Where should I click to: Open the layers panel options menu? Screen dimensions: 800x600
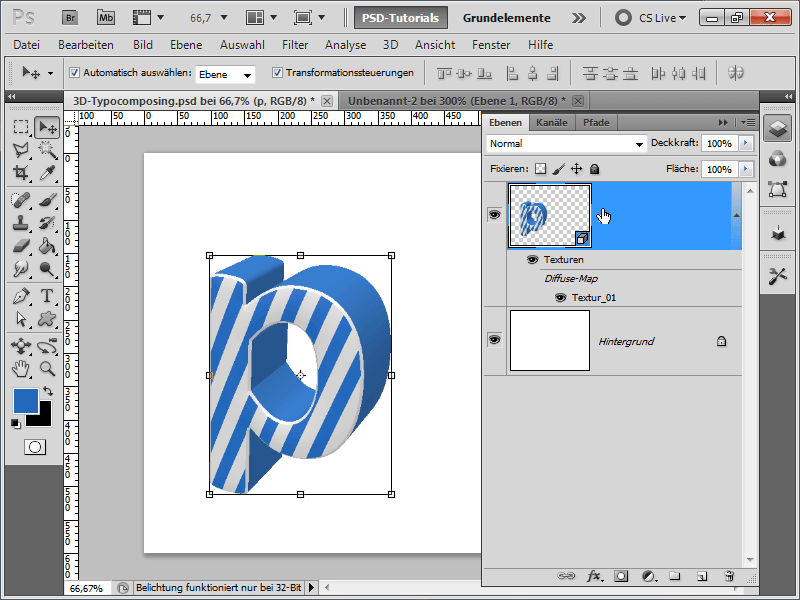coord(748,122)
